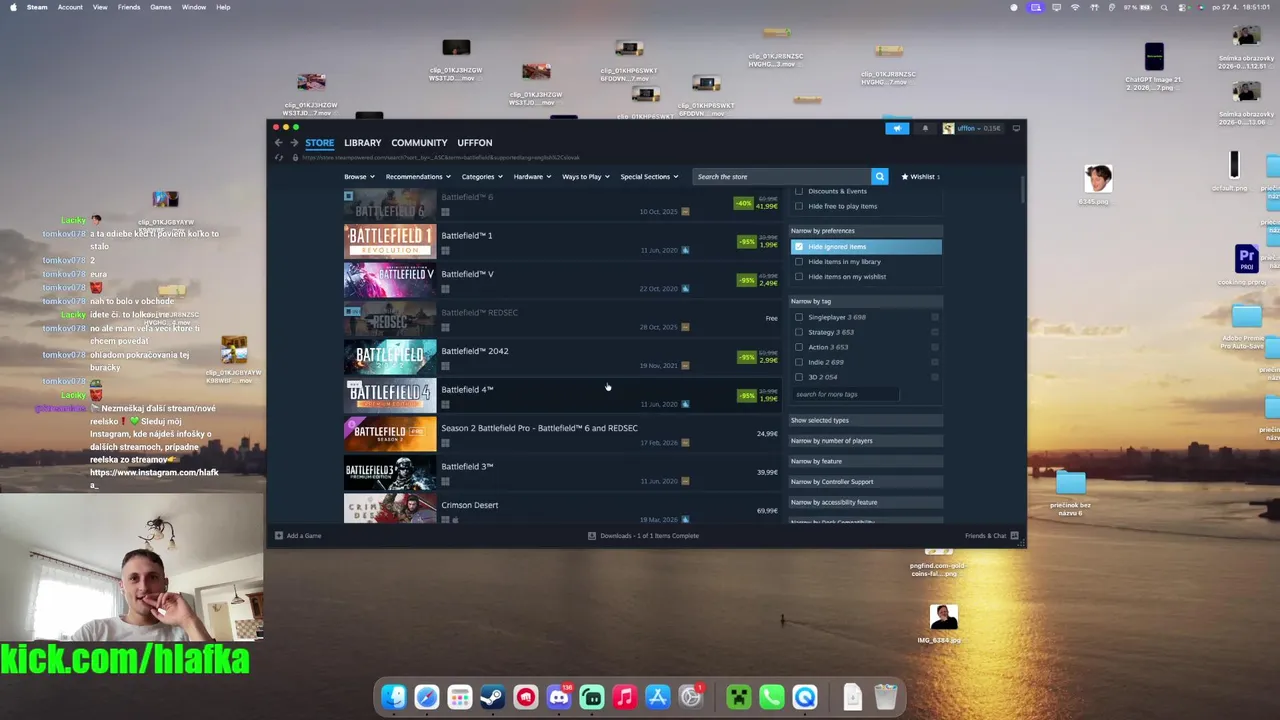Open the UFFFON profile tab
The image size is (1280, 720).
475,143
